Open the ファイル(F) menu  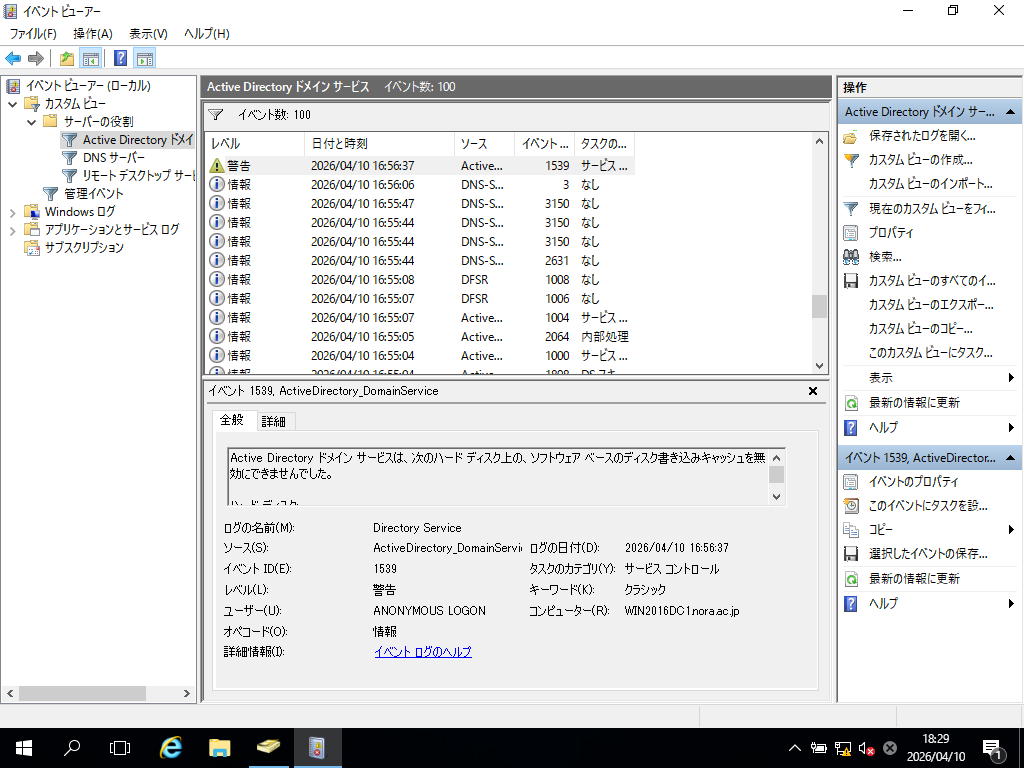pos(33,34)
